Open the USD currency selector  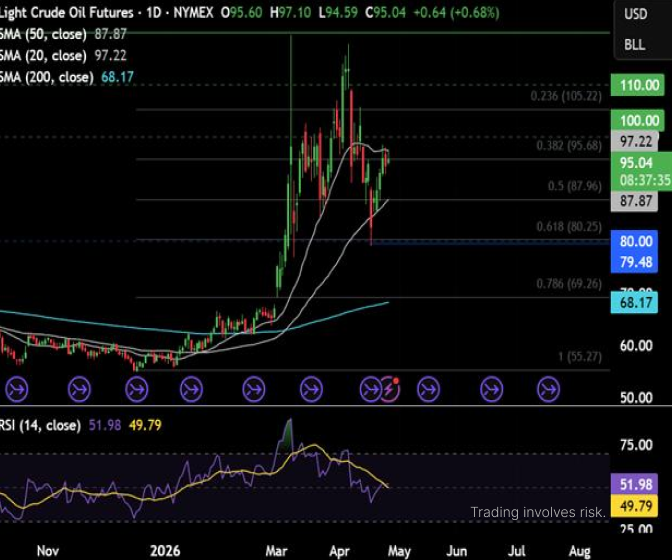pos(636,14)
